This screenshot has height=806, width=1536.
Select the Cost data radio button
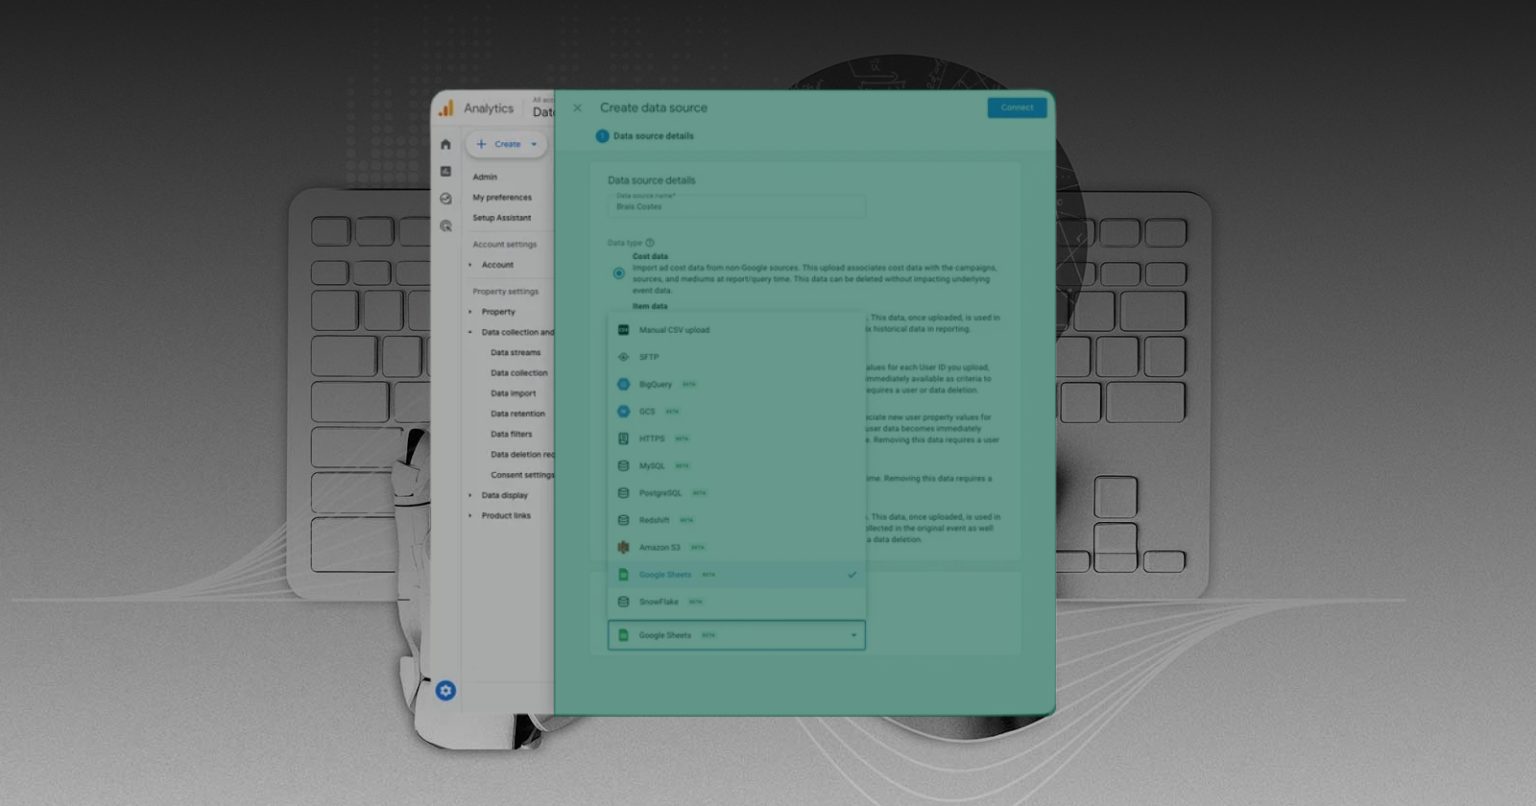tap(619, 273)
